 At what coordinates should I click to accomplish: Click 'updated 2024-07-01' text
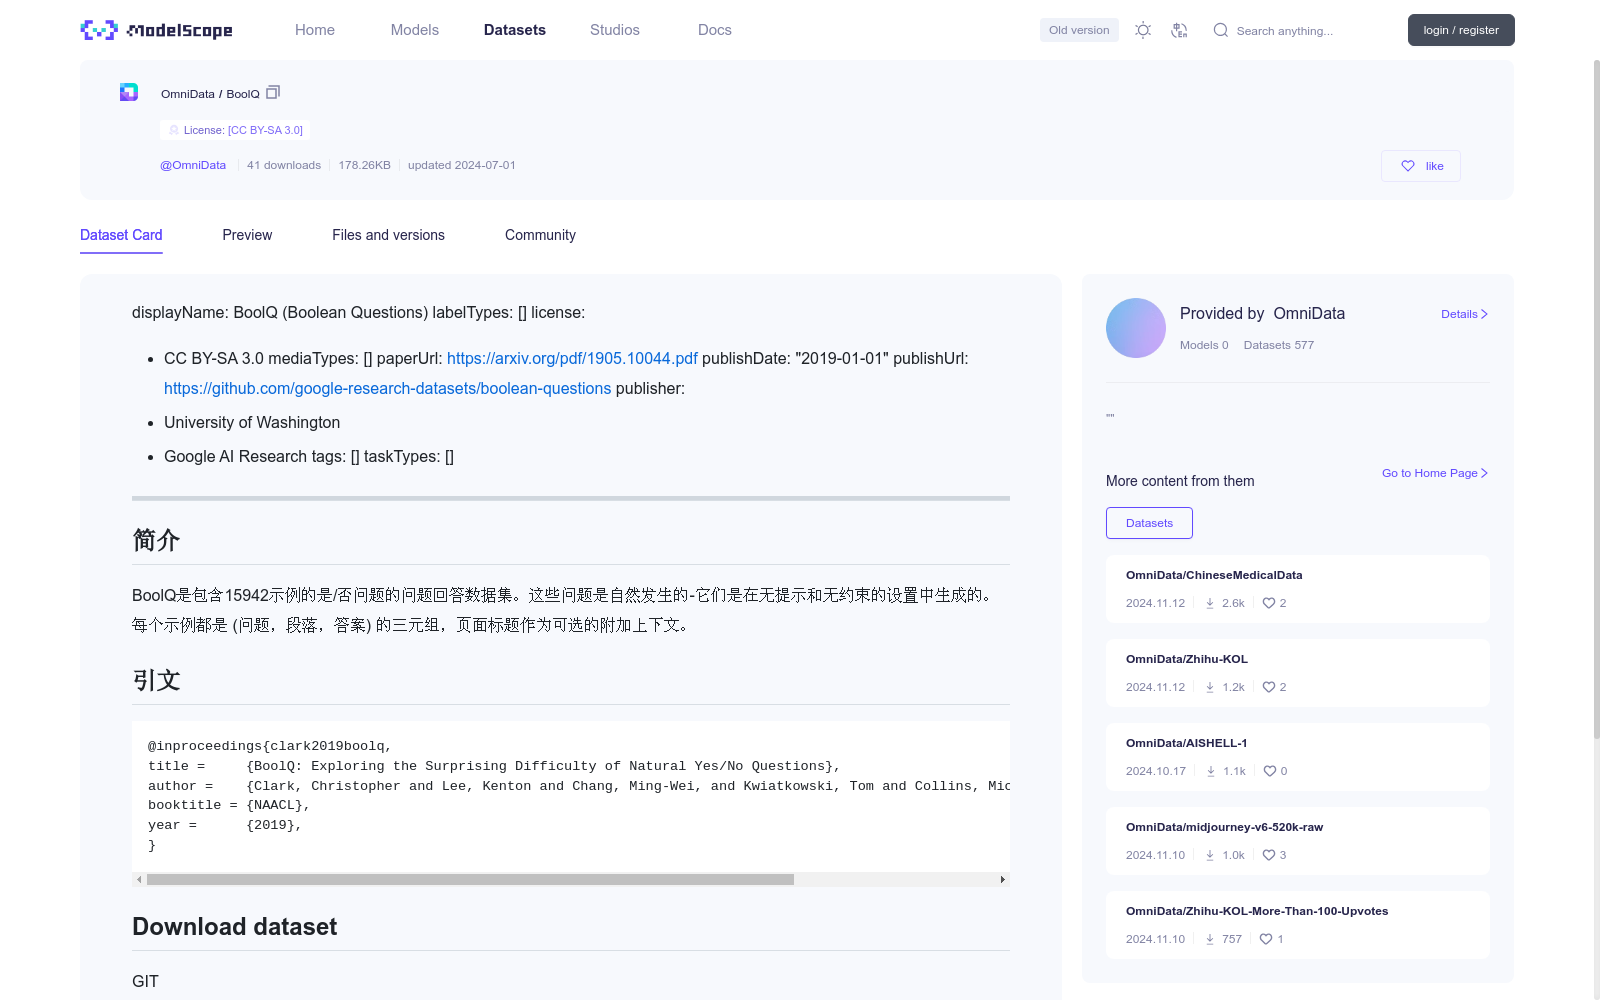pyautogui.click(x=462, y=165)
